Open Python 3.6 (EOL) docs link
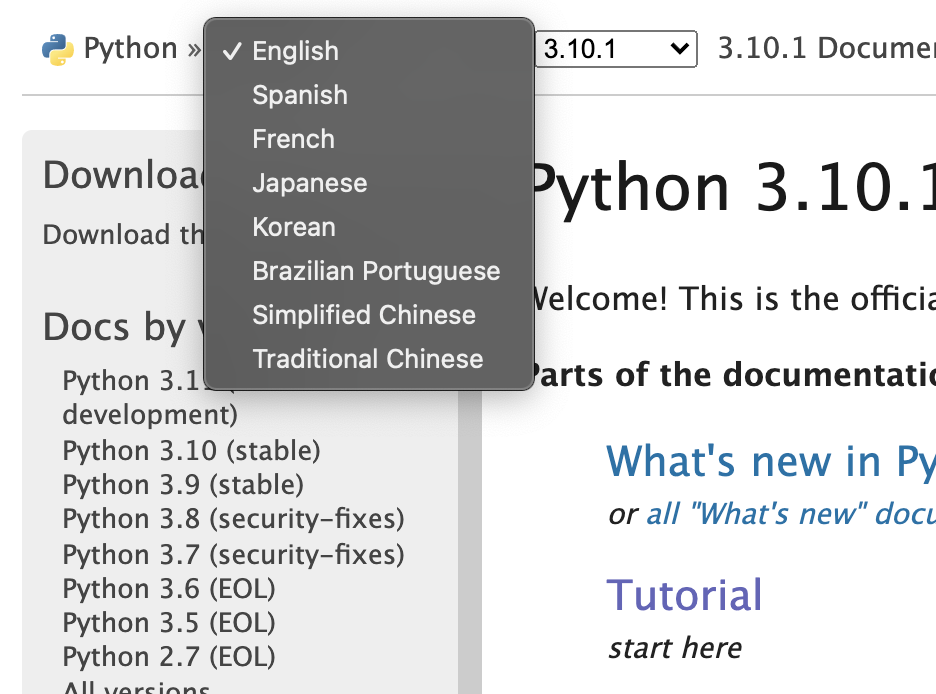 169,589
